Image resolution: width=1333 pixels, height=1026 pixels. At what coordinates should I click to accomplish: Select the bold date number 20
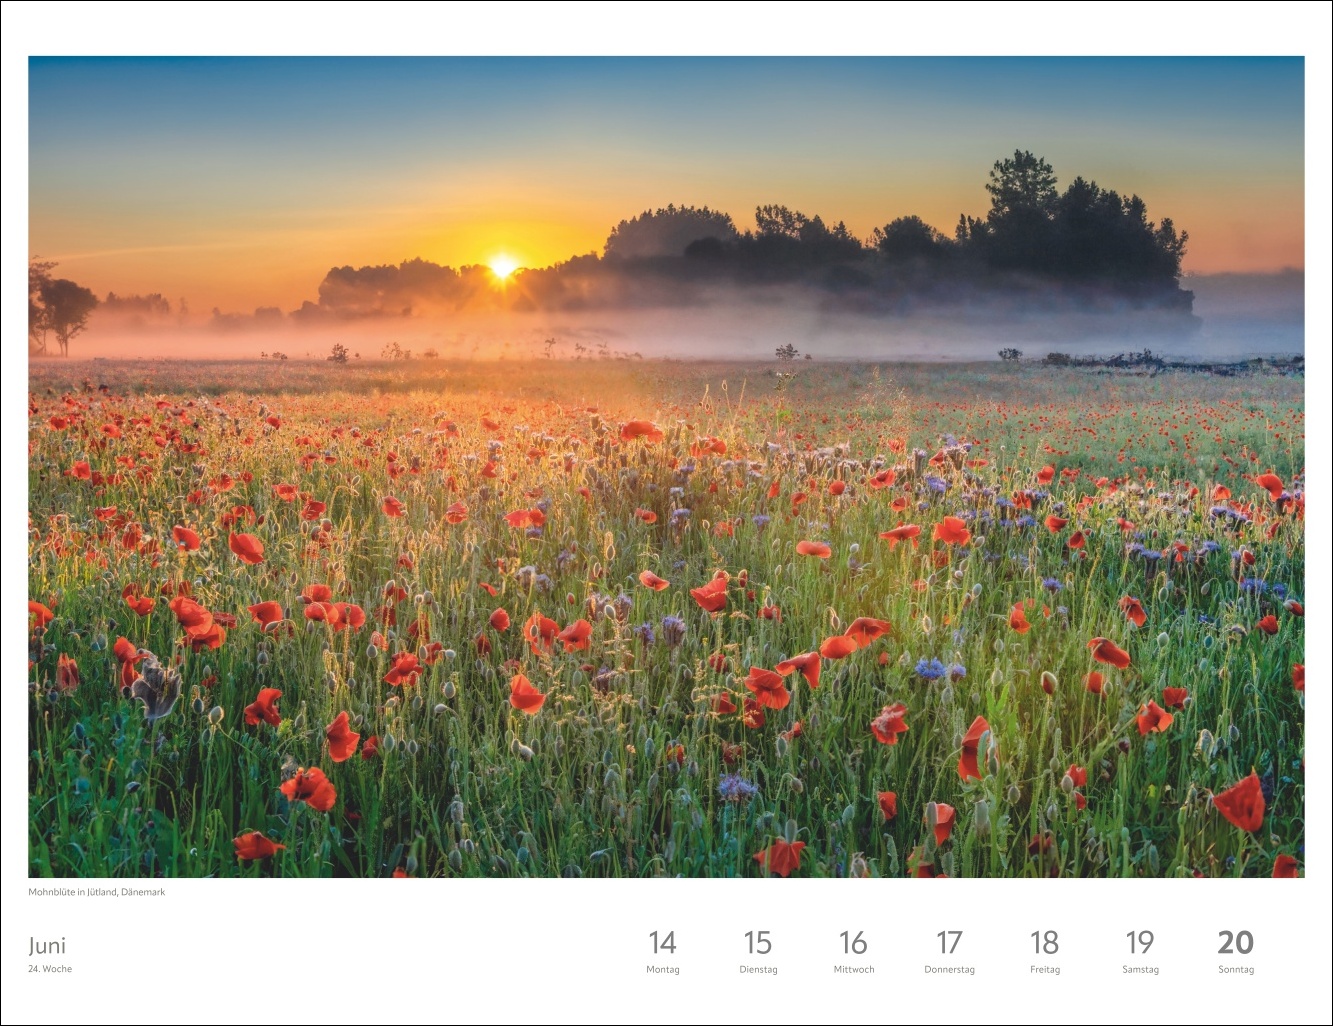[1235, 943]
